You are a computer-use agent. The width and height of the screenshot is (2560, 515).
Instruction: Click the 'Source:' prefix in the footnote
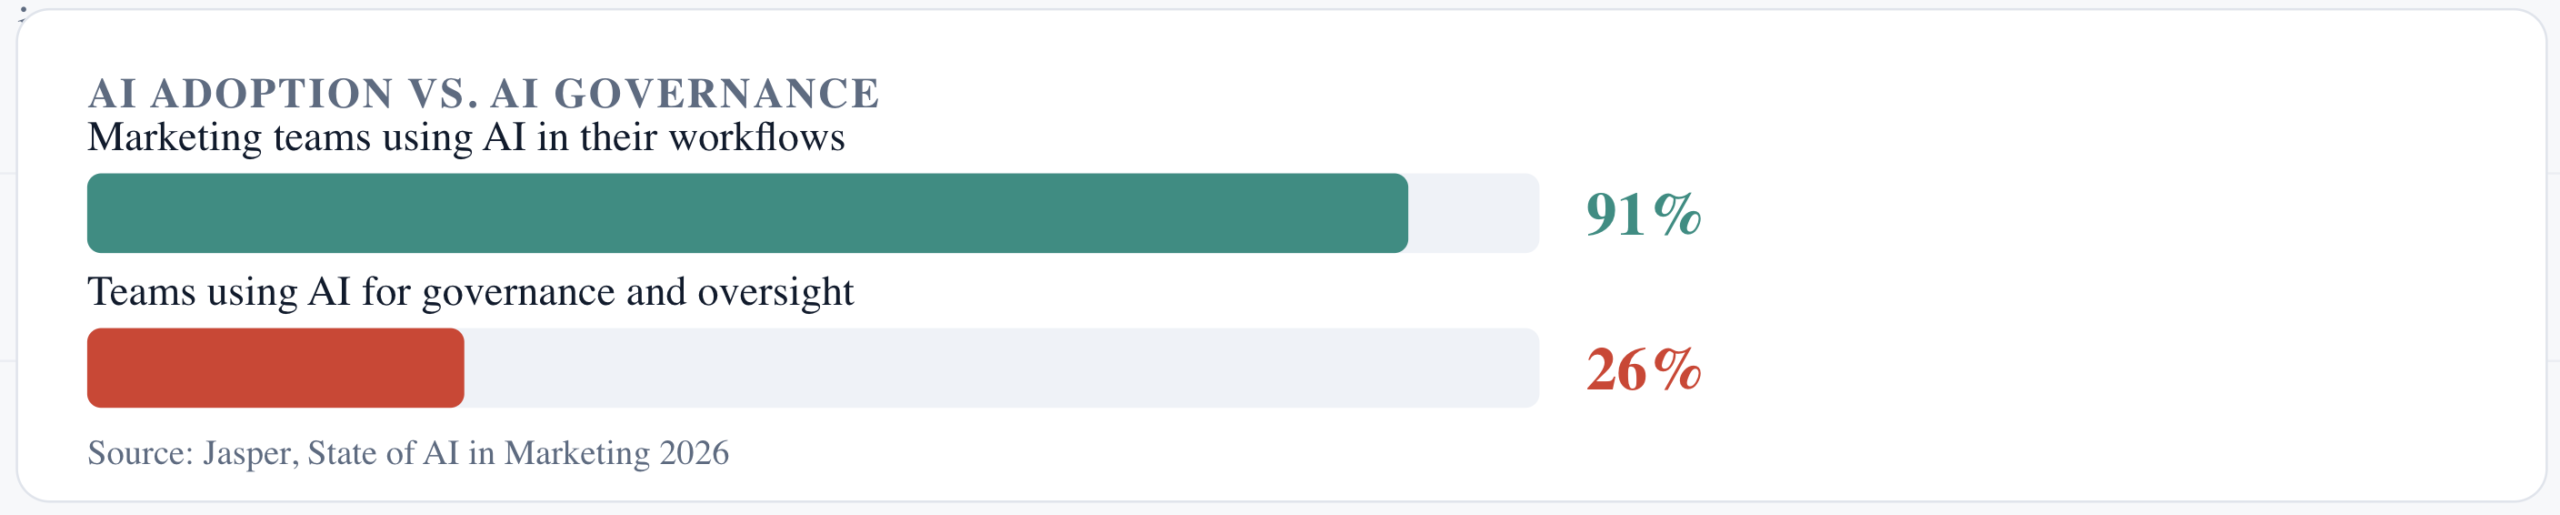point(141,453)
